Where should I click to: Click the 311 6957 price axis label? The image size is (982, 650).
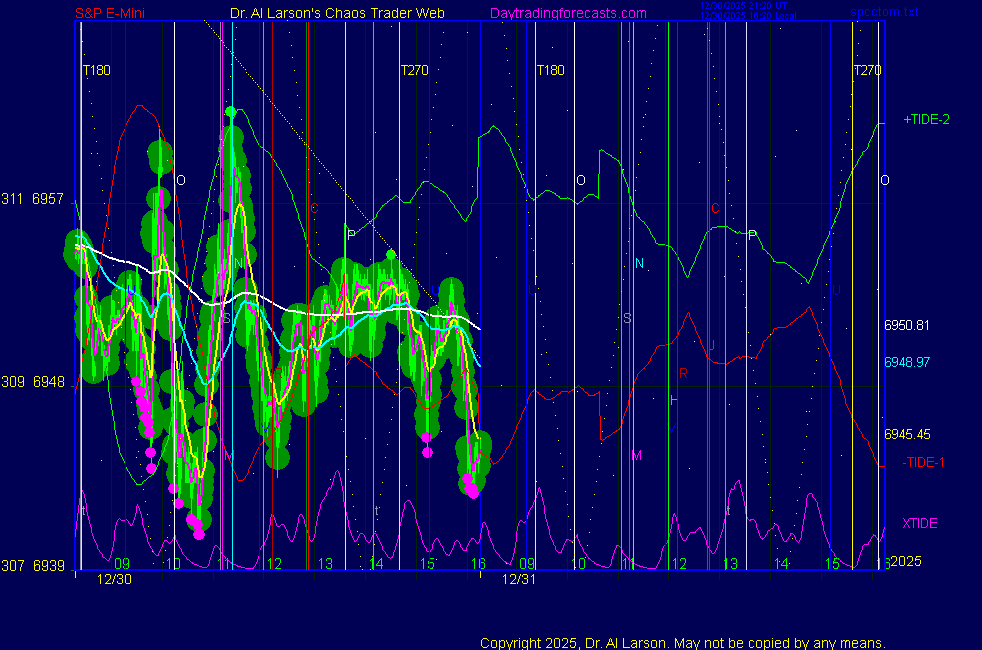(32, 199)
